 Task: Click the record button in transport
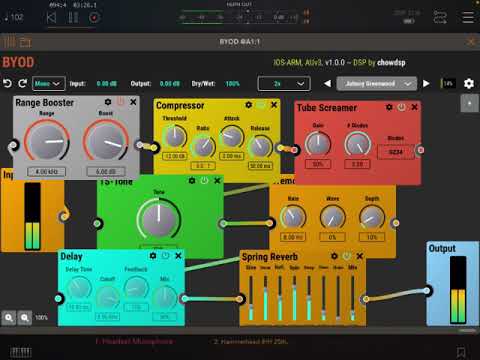[x=94, y=17]
